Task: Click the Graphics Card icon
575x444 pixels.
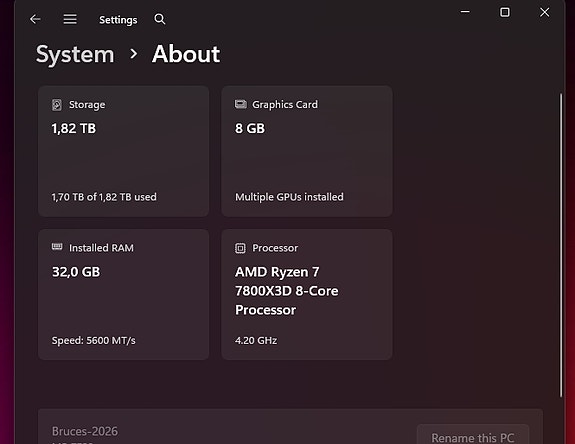Action: click(x=241, y=104)
